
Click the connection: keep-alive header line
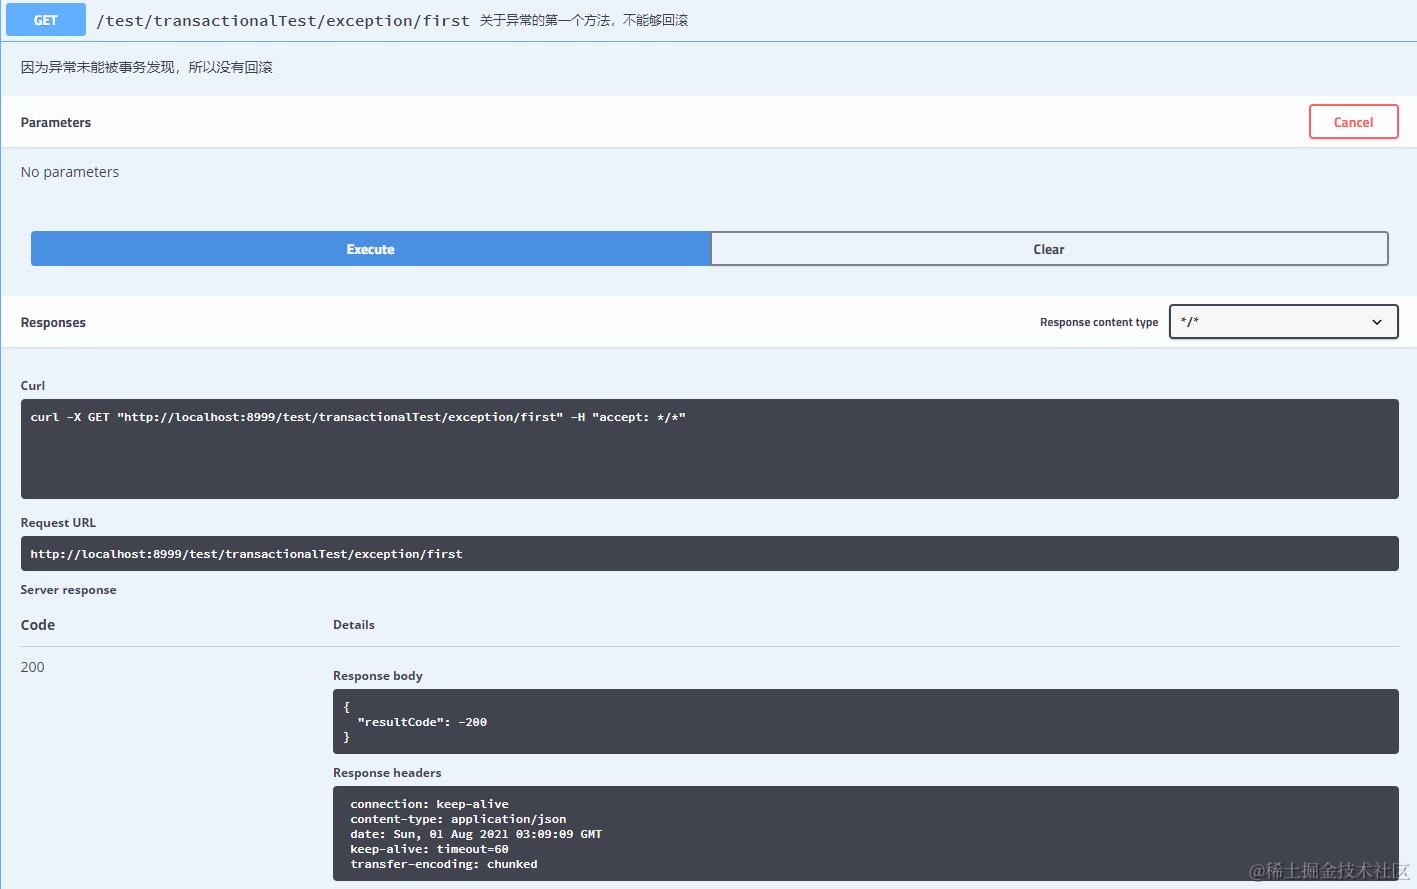tap(429, 804)
